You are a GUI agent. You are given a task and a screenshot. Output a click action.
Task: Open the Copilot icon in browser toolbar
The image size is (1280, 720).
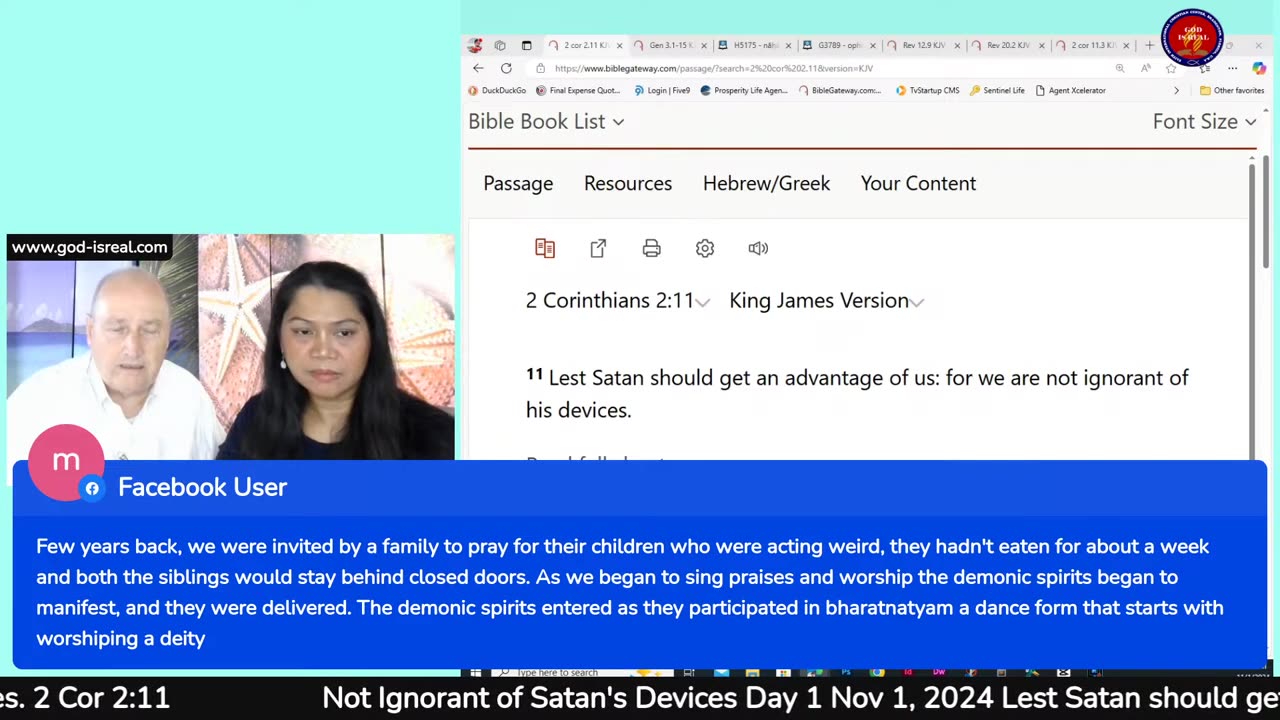point(1258,68)
